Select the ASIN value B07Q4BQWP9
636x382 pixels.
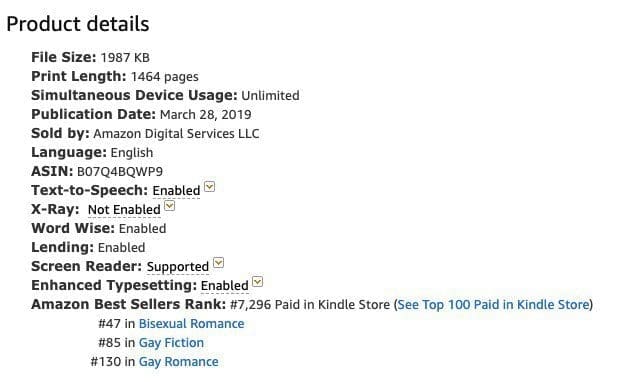[x=120, y=172]
